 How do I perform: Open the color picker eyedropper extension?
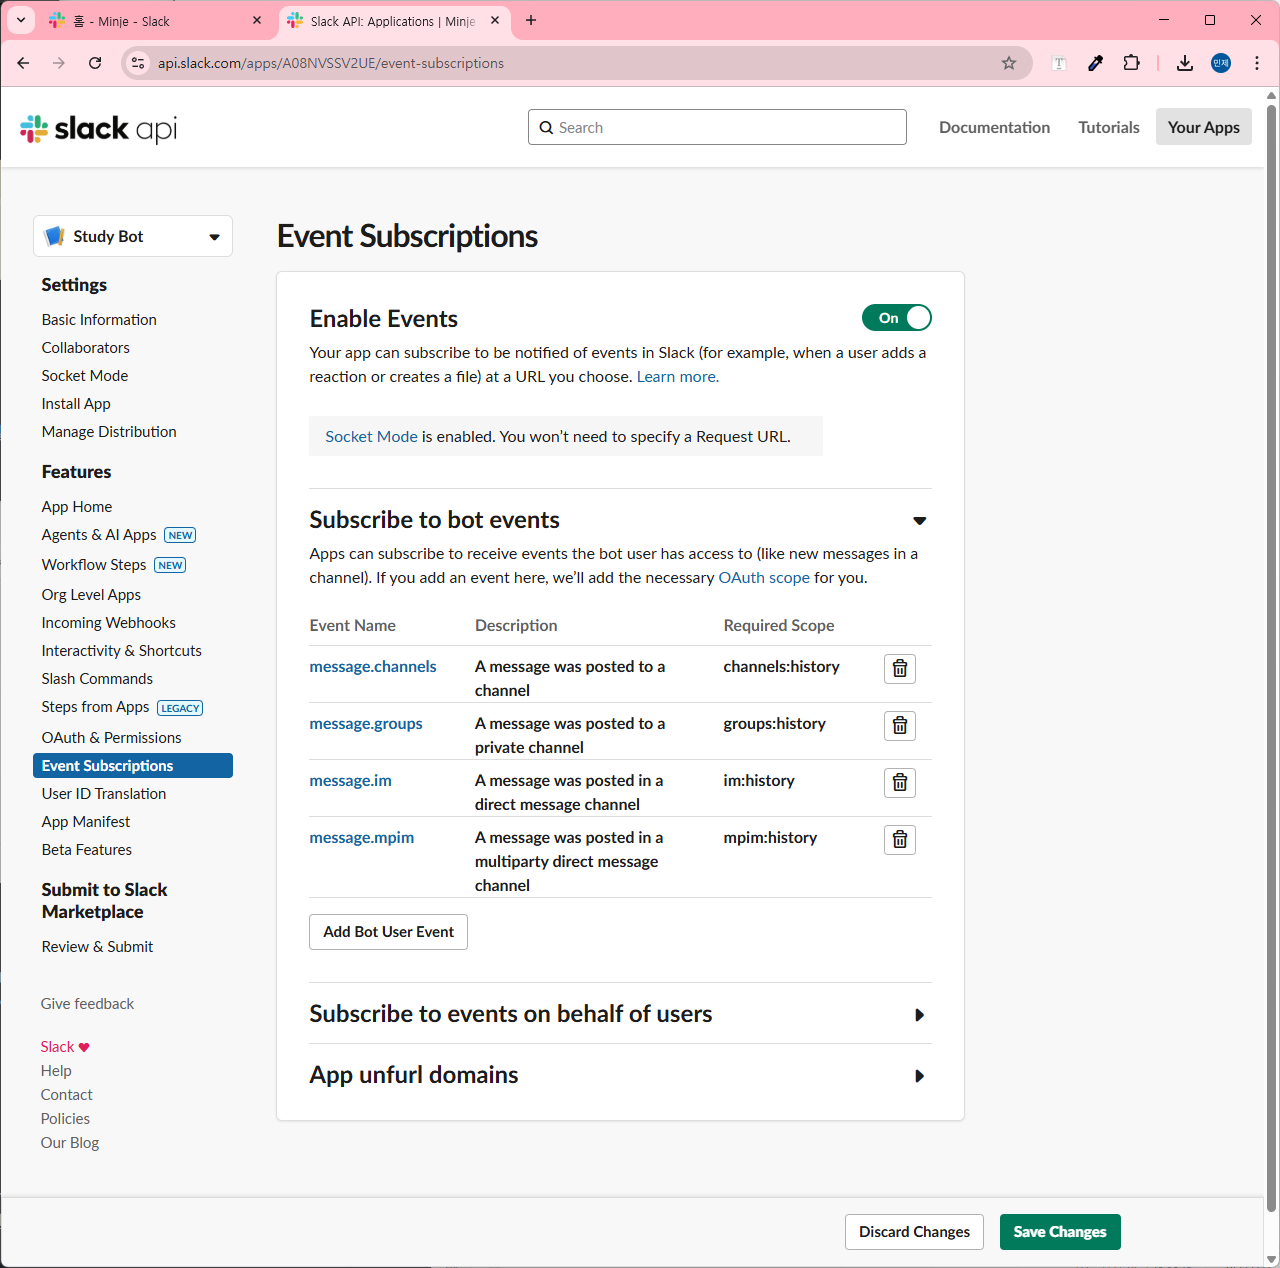1095,63
